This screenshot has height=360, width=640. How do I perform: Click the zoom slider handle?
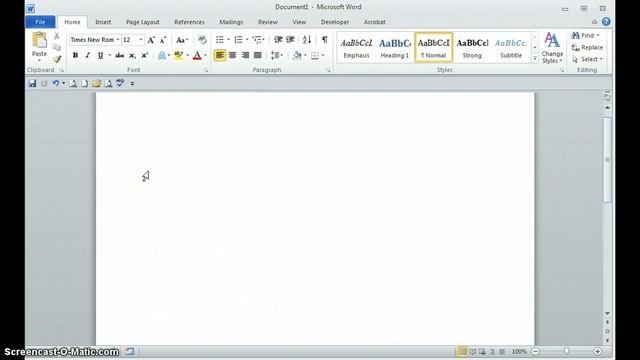click(567, 351)
